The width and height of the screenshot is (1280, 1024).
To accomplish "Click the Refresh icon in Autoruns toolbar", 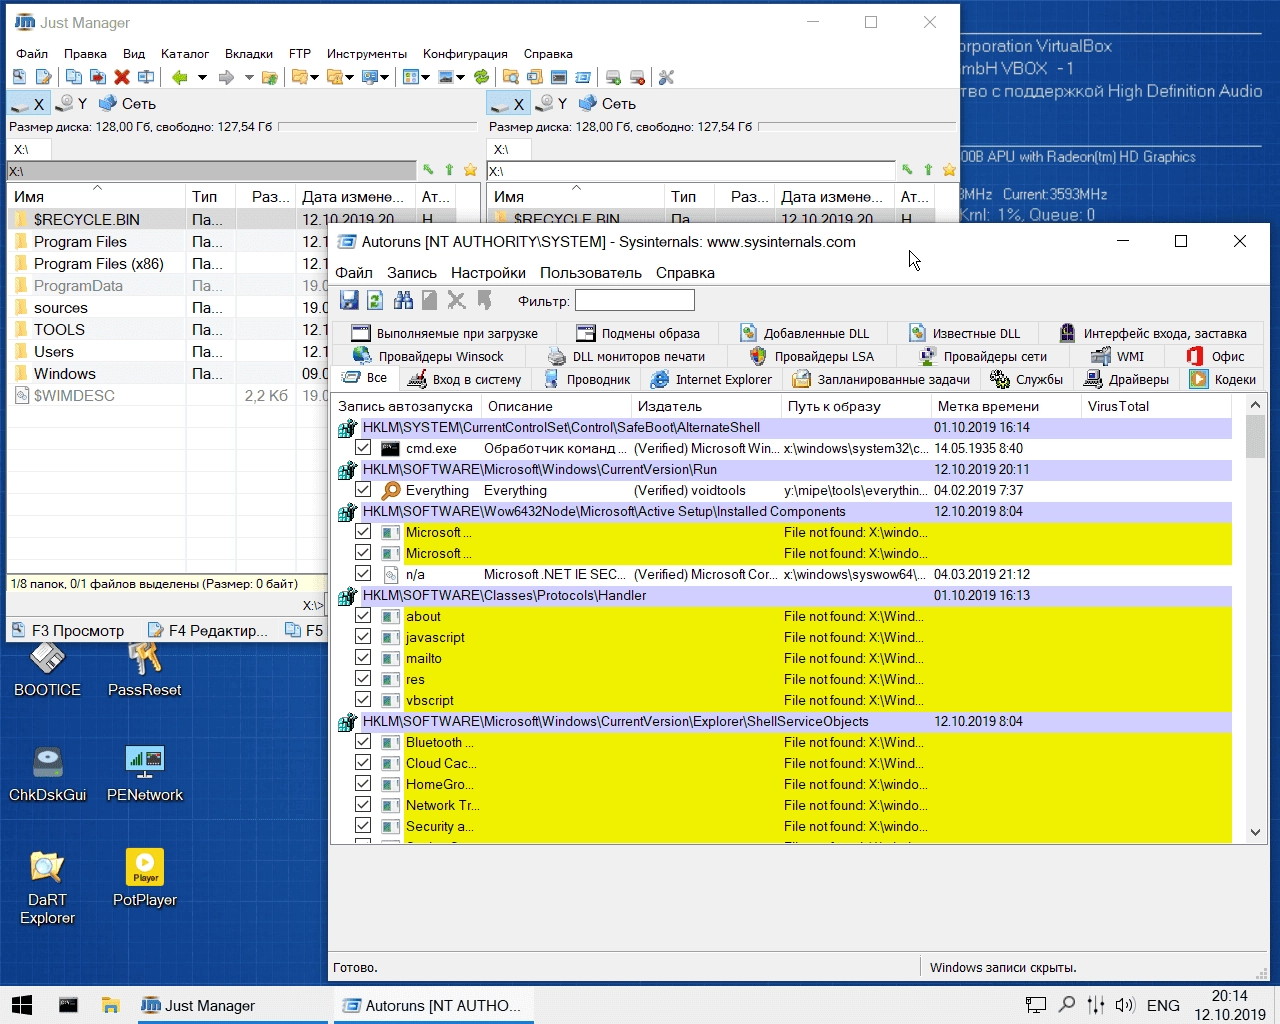I will (x=375, y=300).
